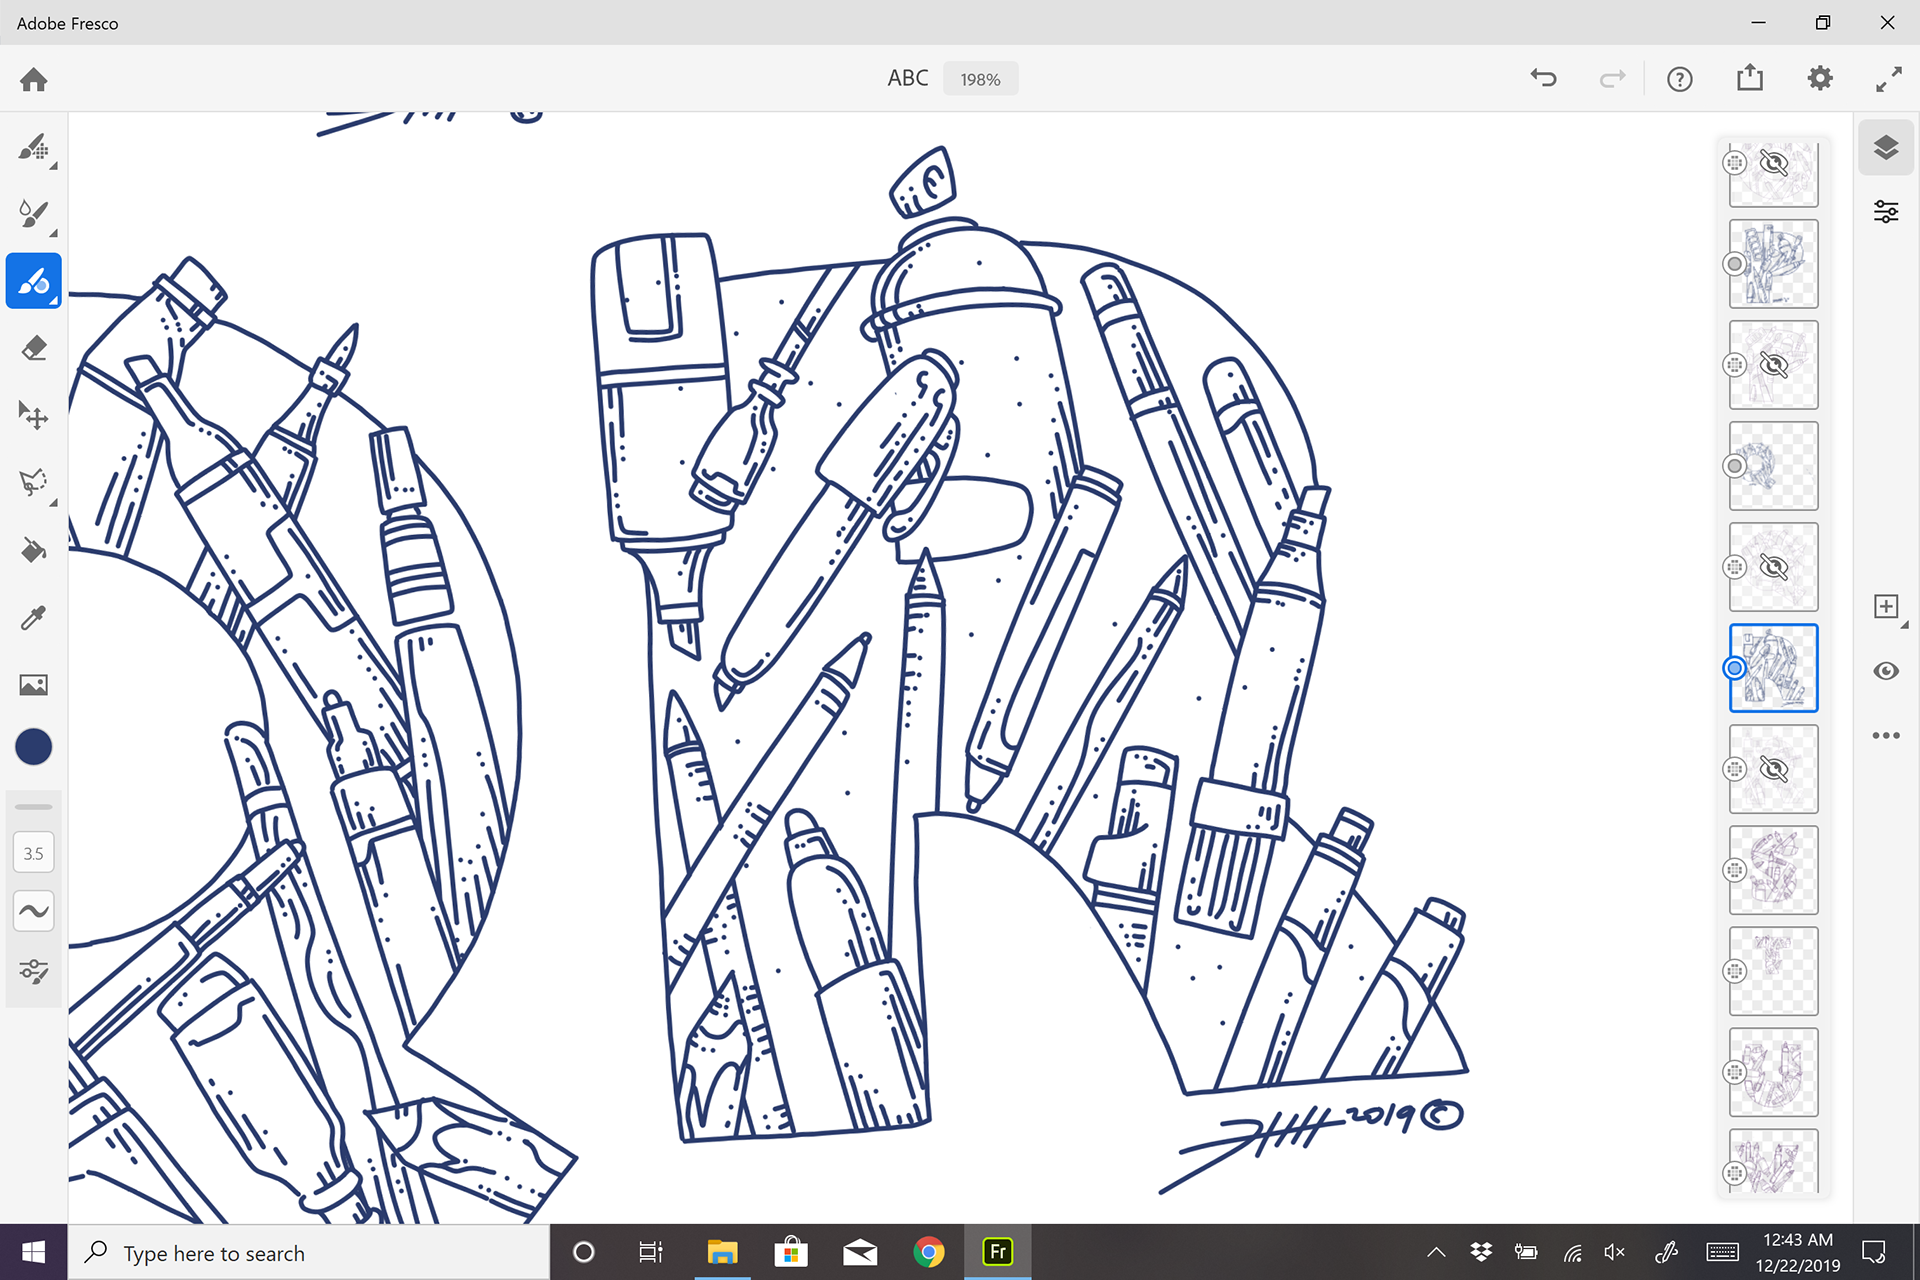Select the ninth layer thumbnail
The height and width of the screenshot is (1280, 1920).
point(1774,971)
